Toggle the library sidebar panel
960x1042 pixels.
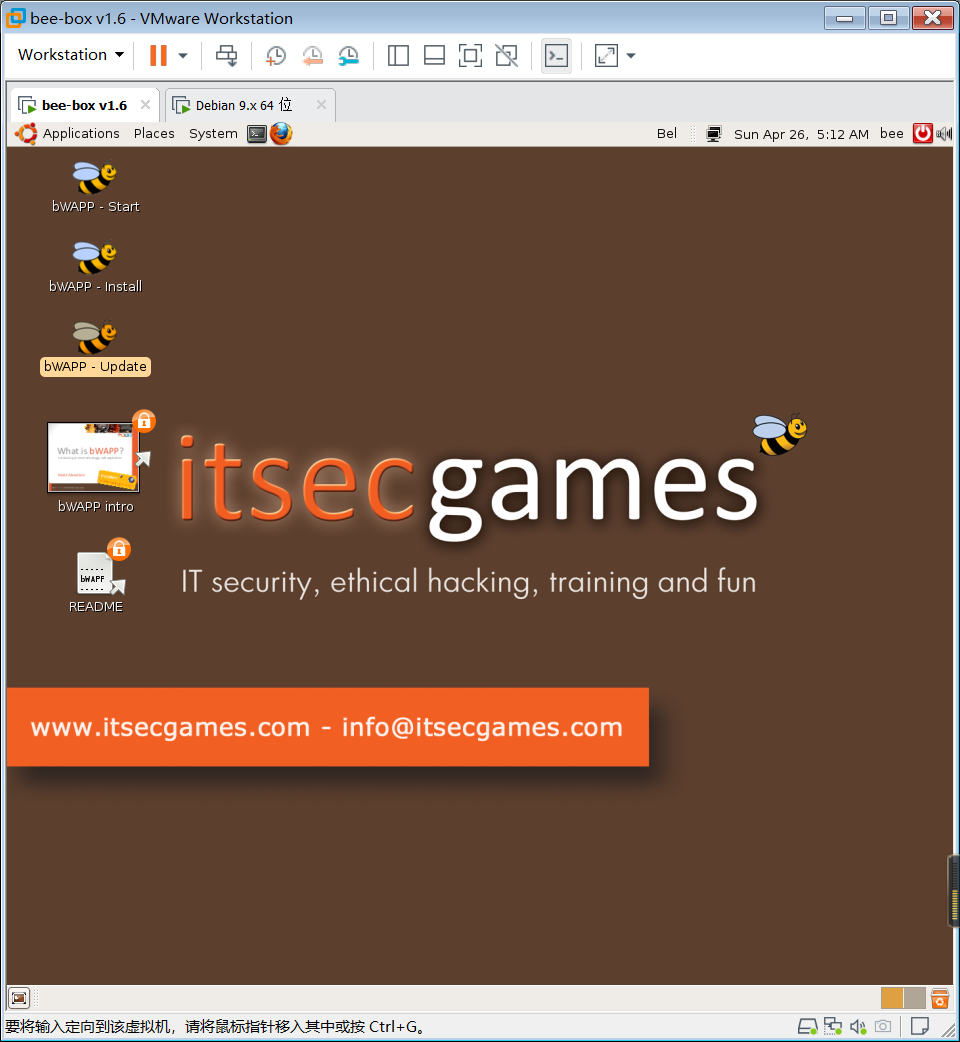click(398, 56)
